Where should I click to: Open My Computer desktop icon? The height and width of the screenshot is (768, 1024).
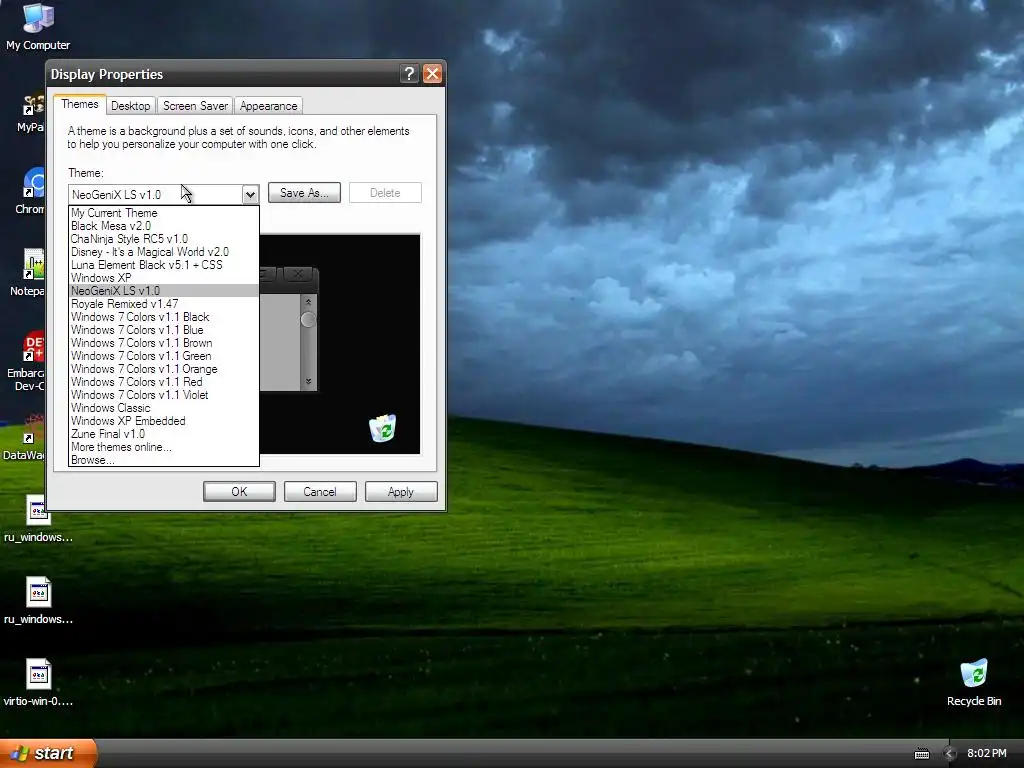[x=38, y=26]
